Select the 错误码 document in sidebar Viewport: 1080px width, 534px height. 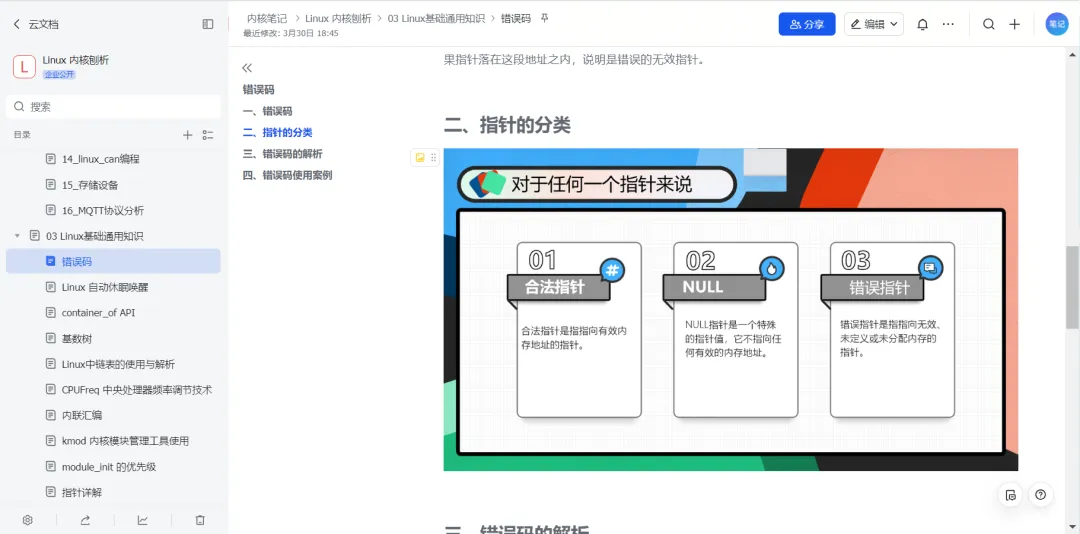[114, 261]
